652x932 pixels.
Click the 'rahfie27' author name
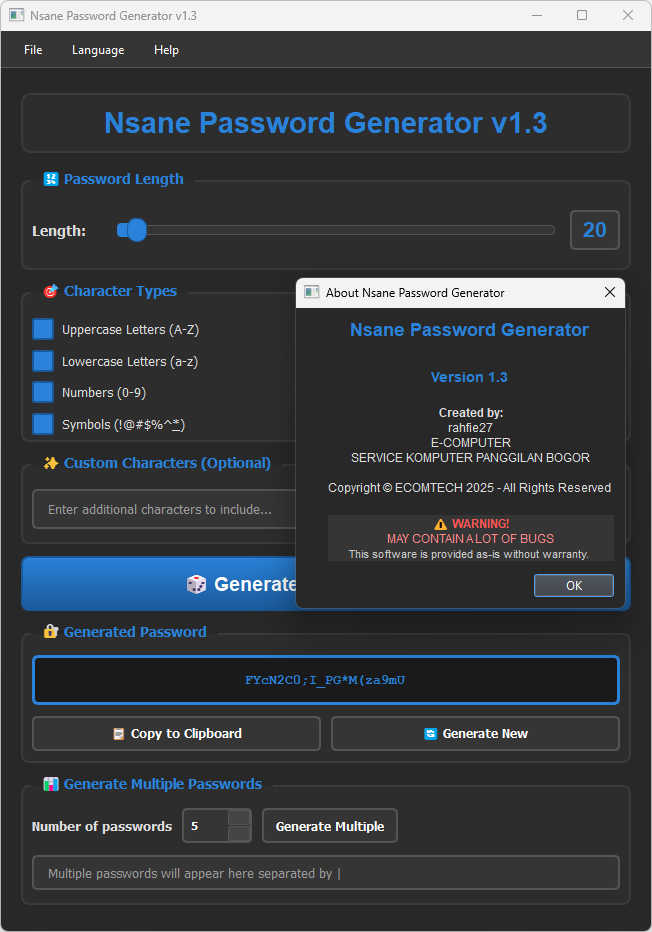(470, 427)
